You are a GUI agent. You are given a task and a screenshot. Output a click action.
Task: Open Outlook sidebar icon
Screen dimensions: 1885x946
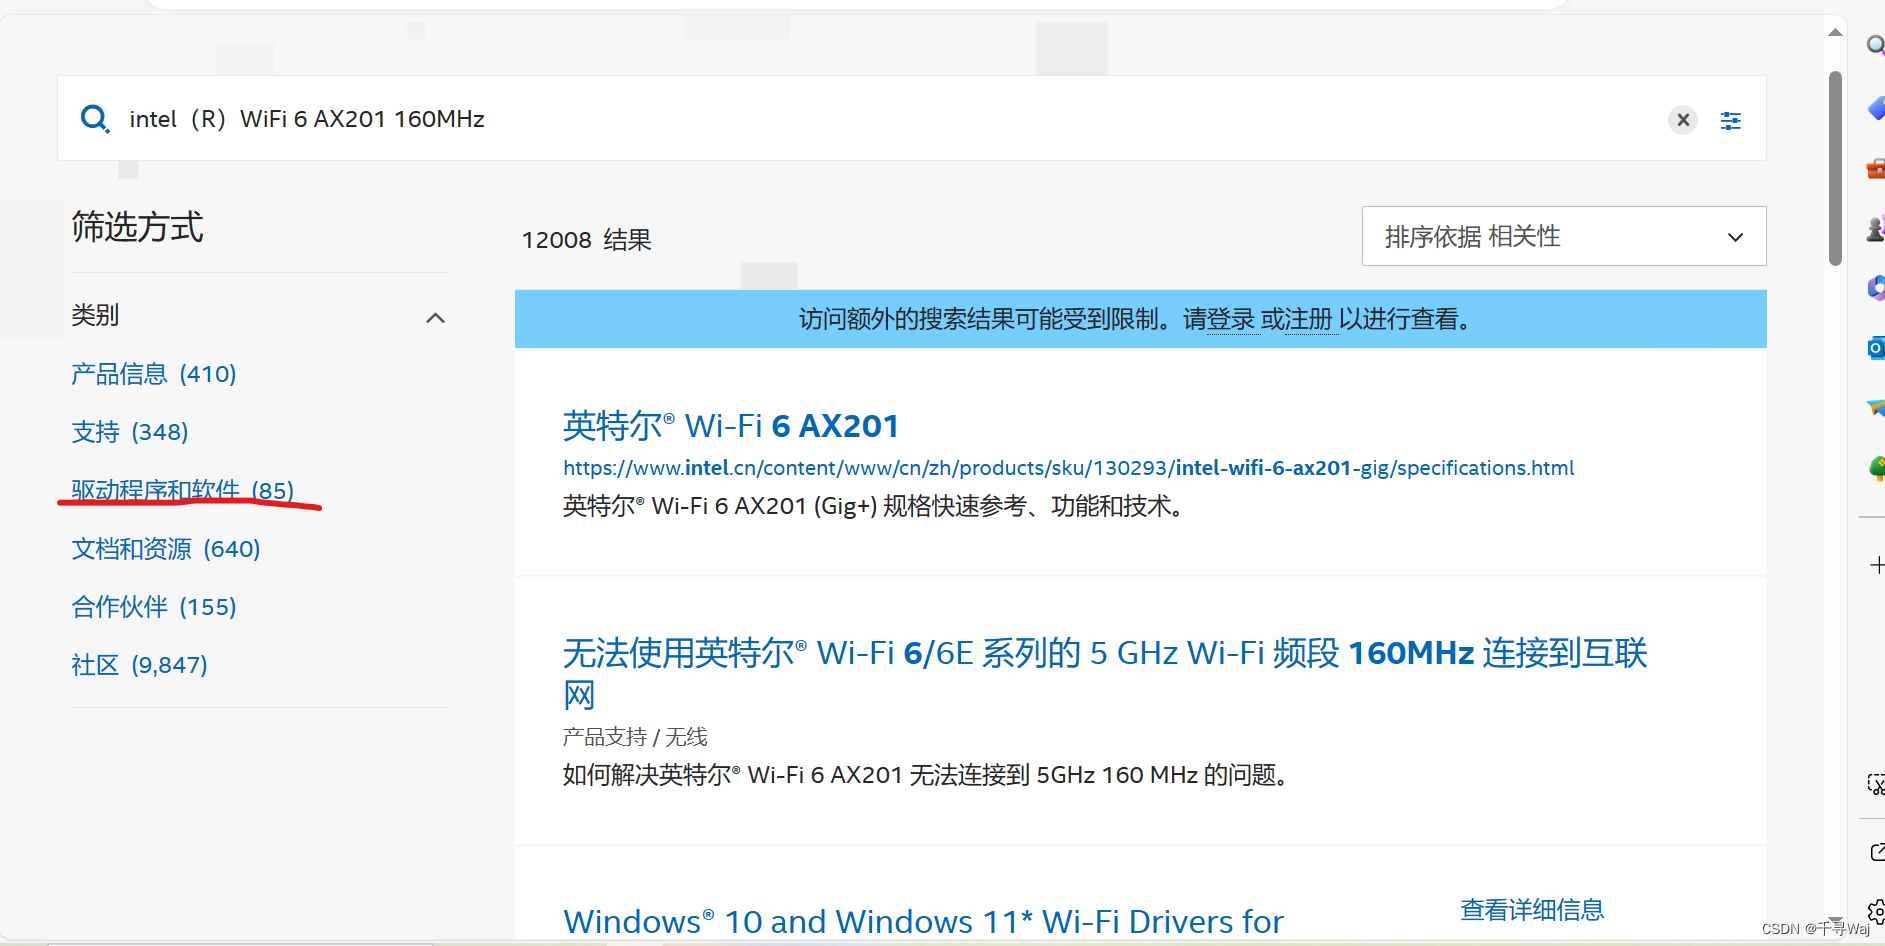(x=1876, y=348)
